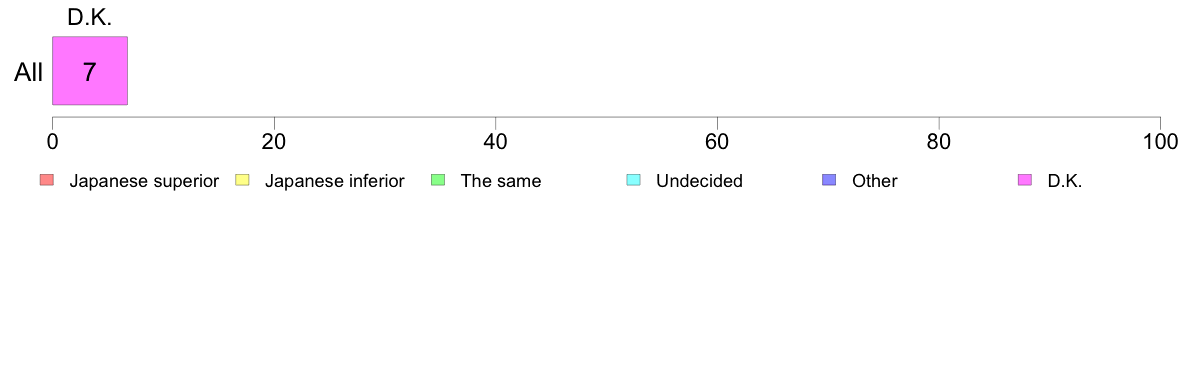
Task: Click the Japanese superior legend label
Action: click(144, 181)
